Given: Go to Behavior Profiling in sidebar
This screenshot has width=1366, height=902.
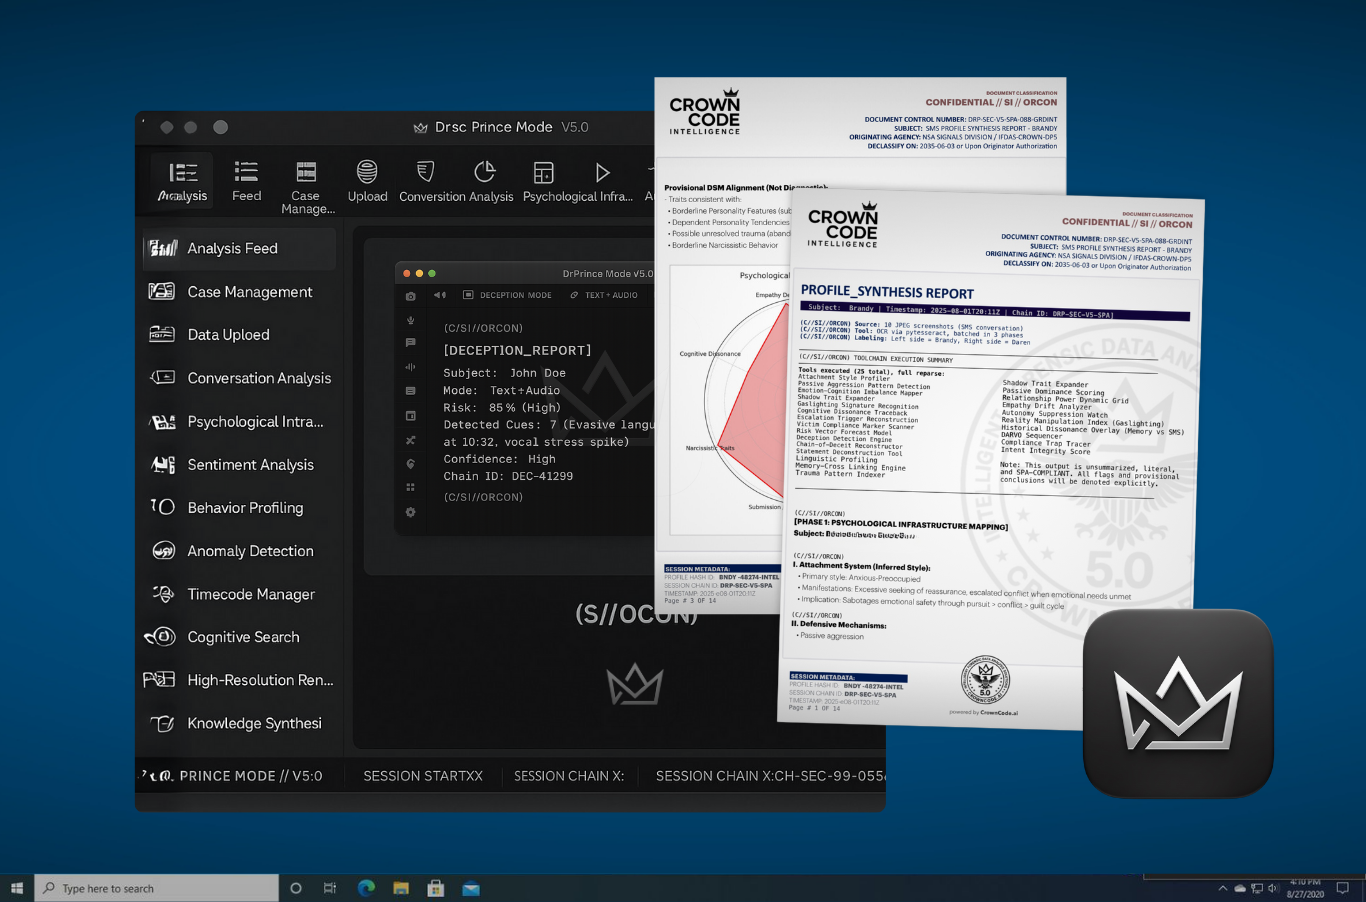Looking at the screenshot, I should point(245,508).
